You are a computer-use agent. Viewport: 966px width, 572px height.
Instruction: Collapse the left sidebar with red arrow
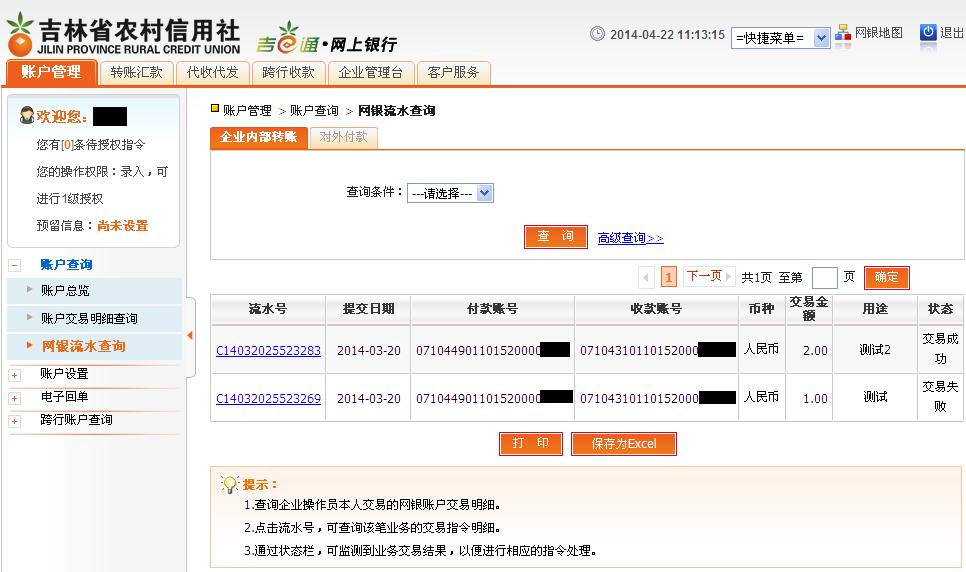(190, 335)
